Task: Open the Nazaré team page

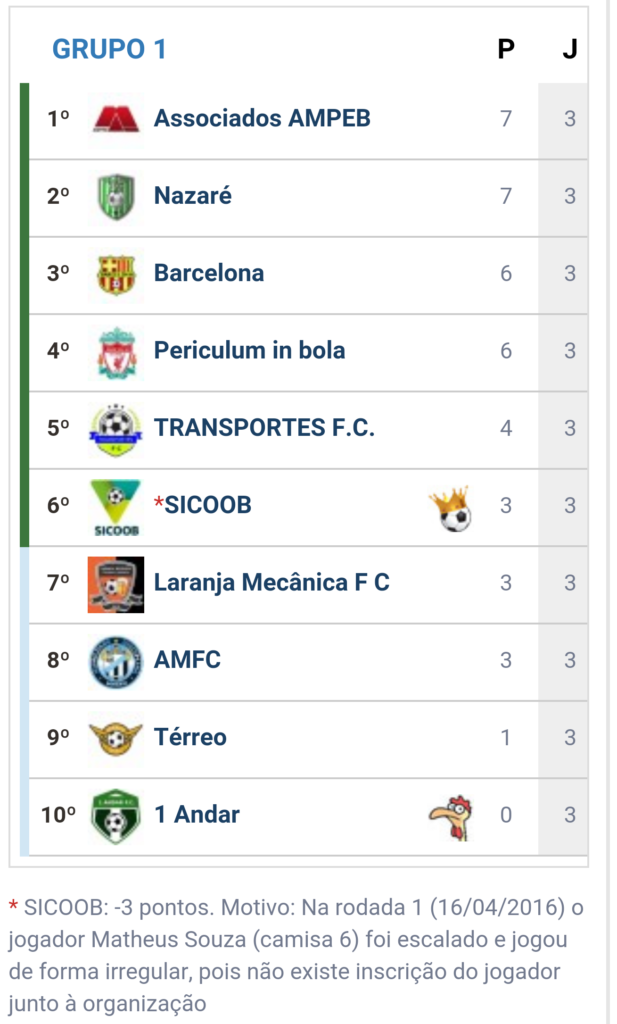Action: (193, 196)
